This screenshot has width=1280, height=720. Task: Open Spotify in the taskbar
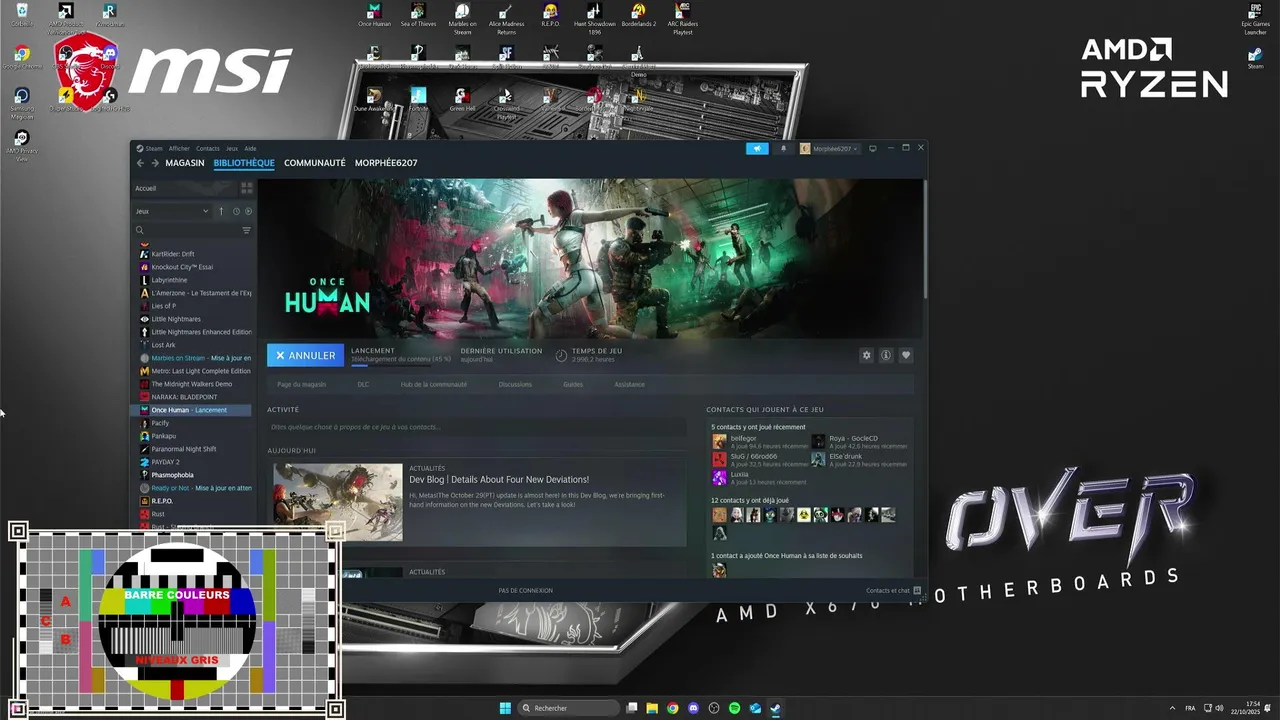coord(734,708)
